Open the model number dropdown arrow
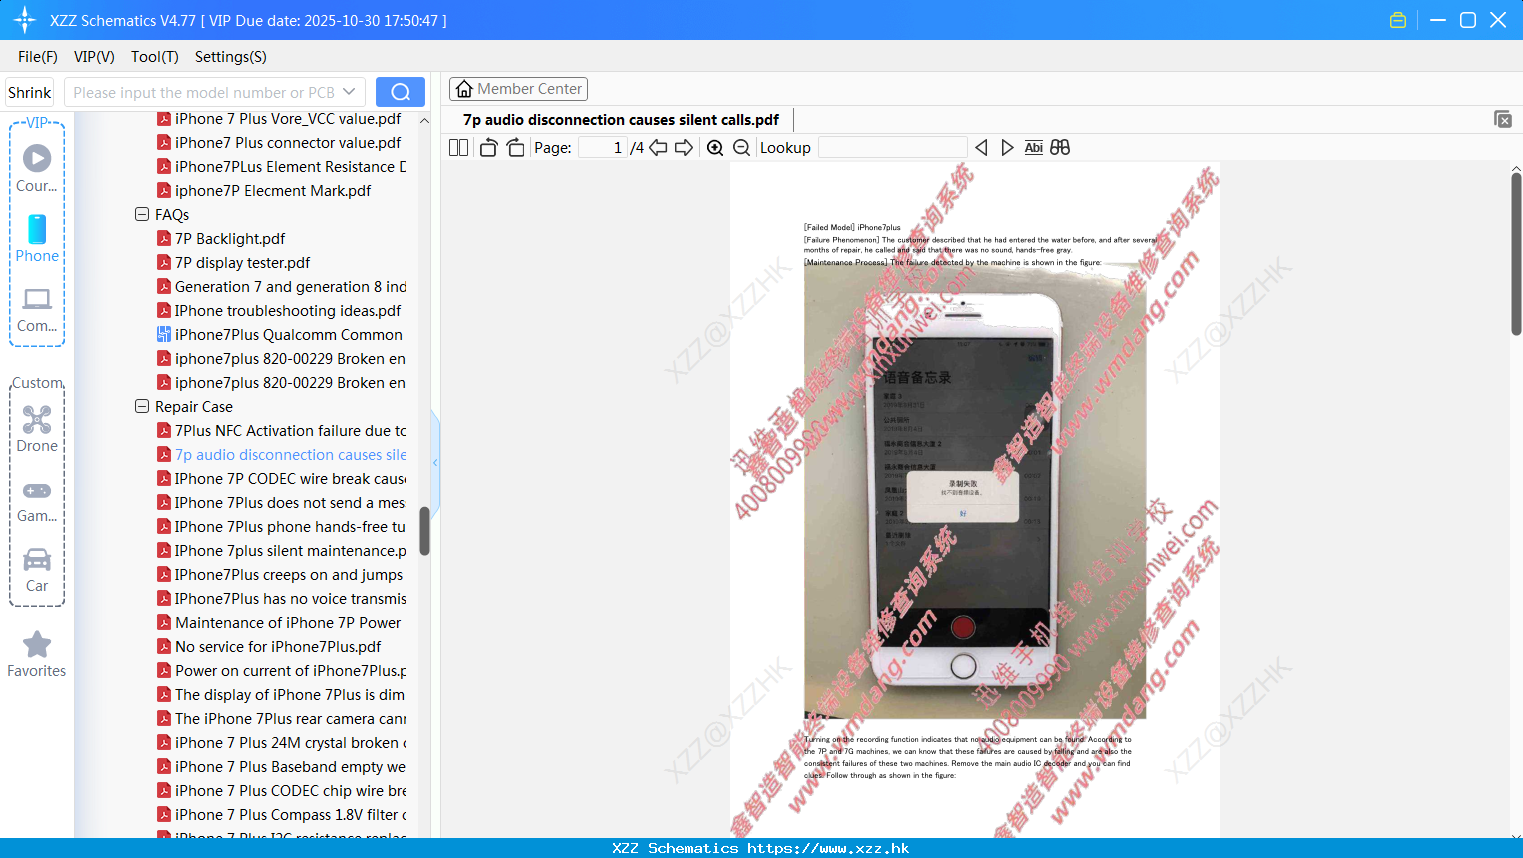The image size is (1523, 858). 349,92
